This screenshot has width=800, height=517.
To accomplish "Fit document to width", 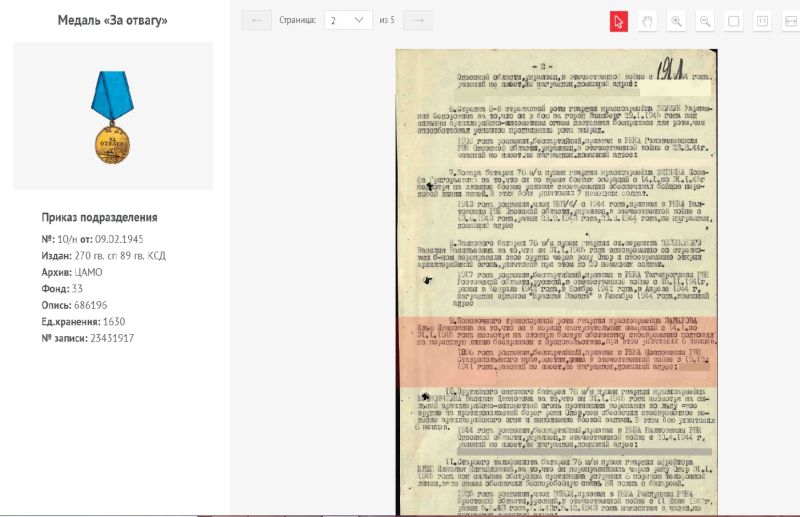I will (x=789, y=21).
